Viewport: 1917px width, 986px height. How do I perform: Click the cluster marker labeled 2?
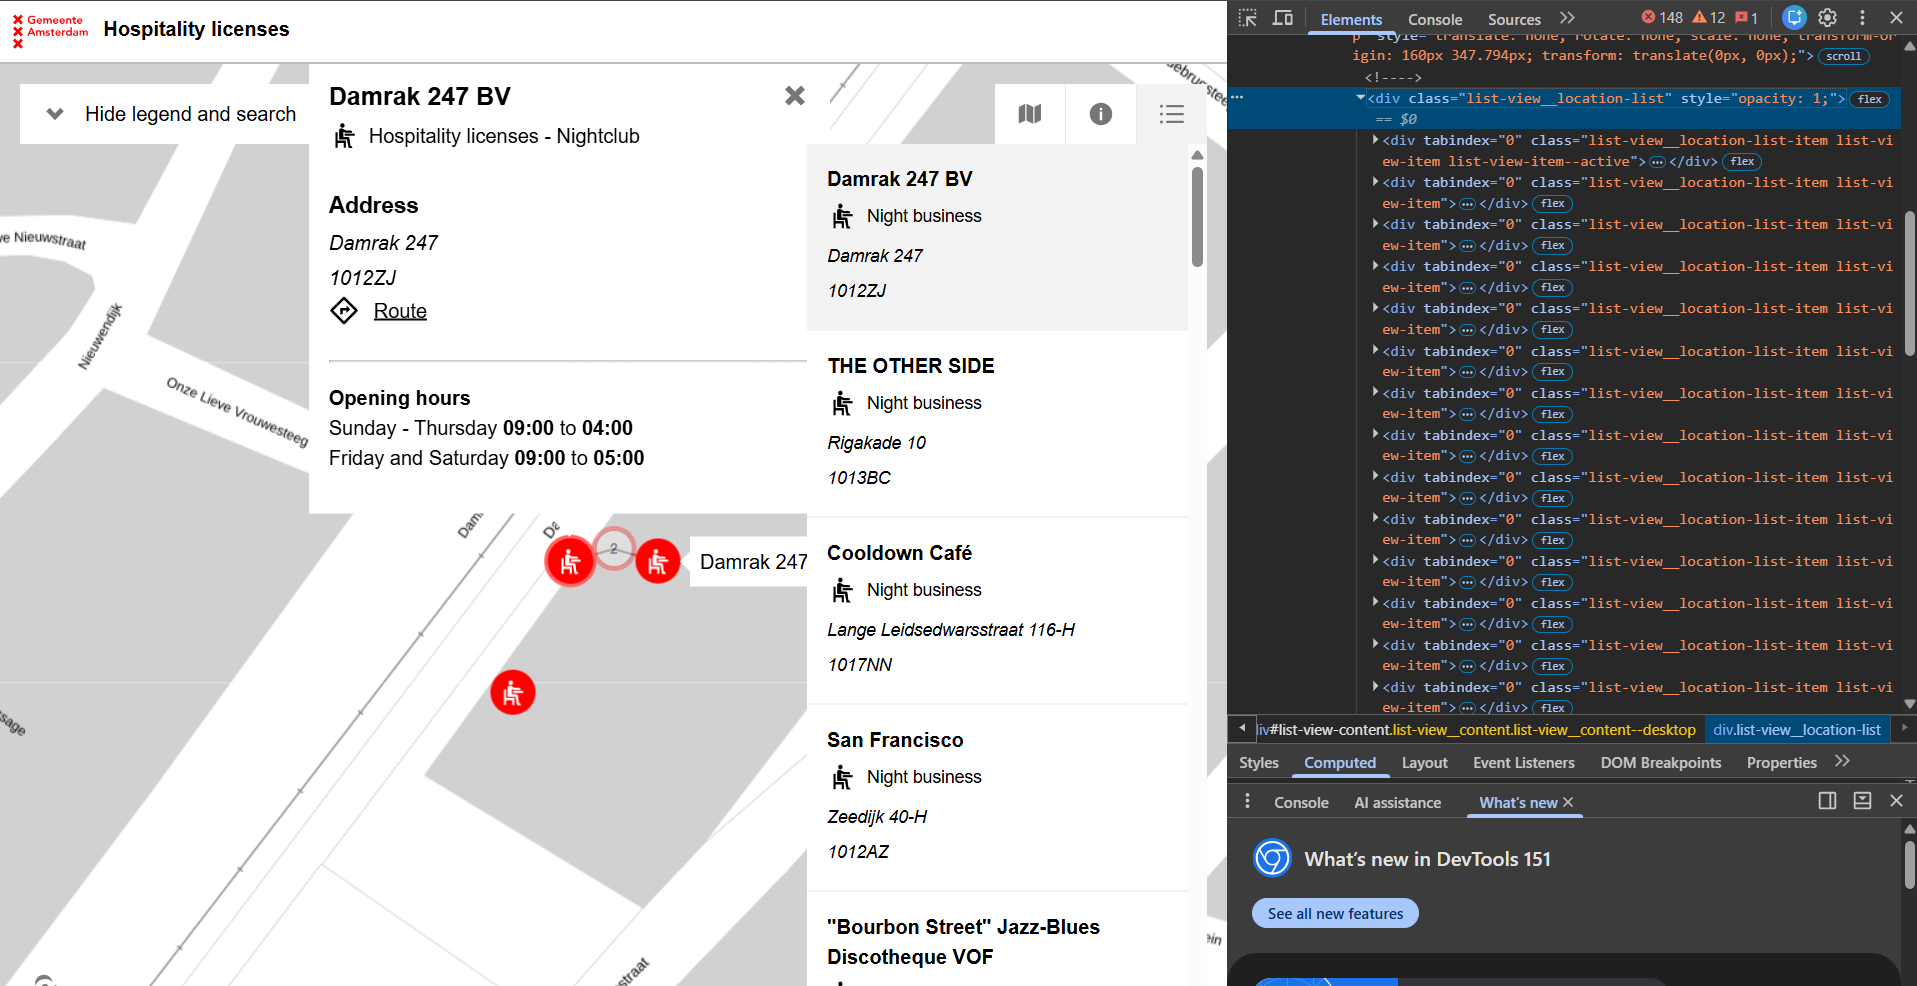pyautogui.click(x=614, y=548)
